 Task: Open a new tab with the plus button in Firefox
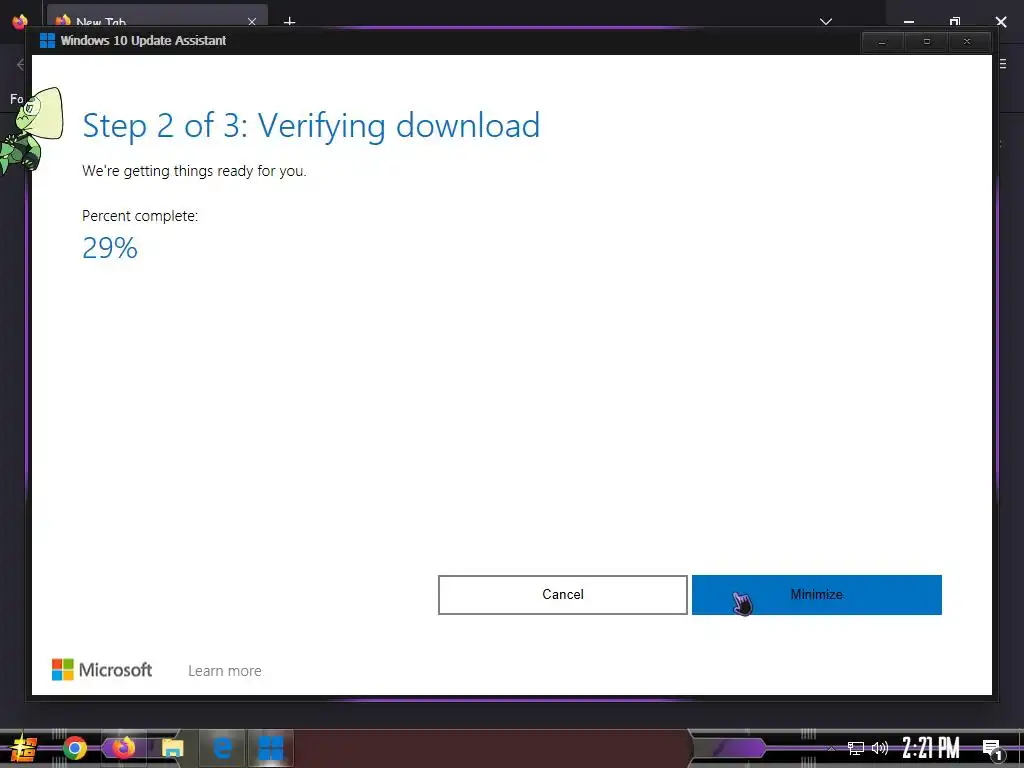[289, 22]
